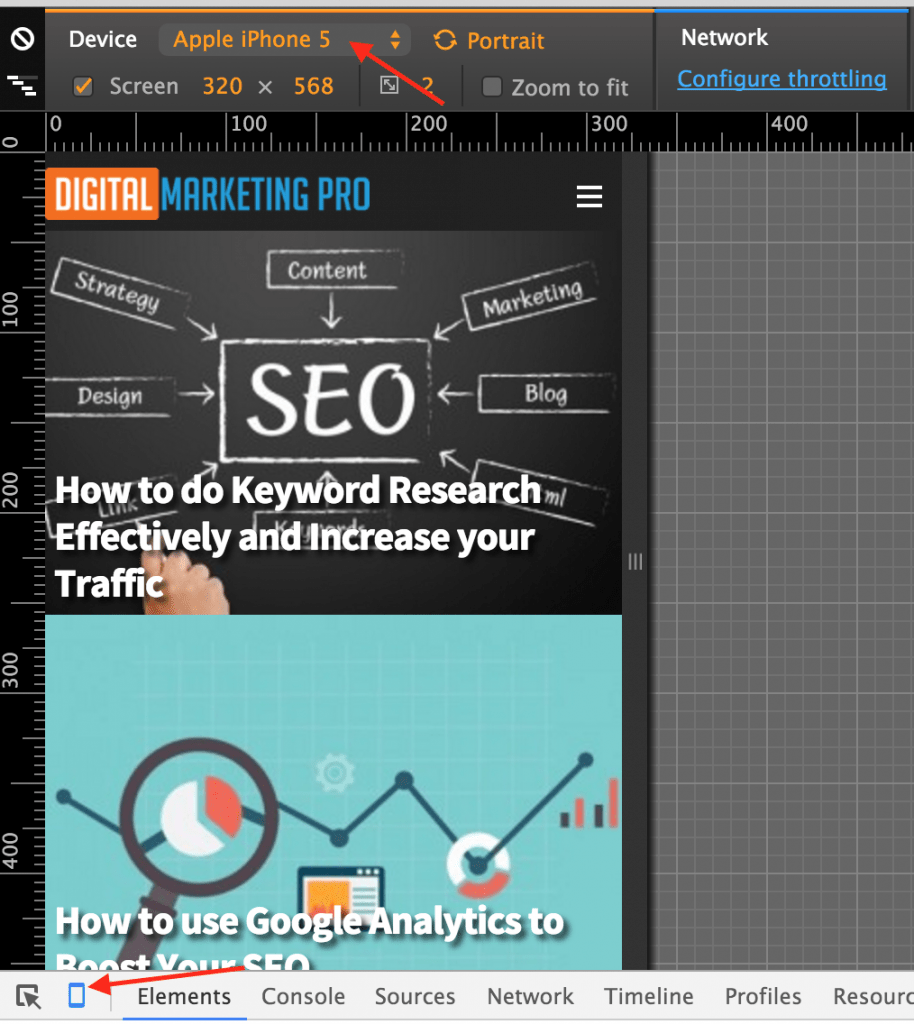Screen dimensions: 914x1024
Task: Click the Digital Marketing Pro logo
Action: coord(208,194)
